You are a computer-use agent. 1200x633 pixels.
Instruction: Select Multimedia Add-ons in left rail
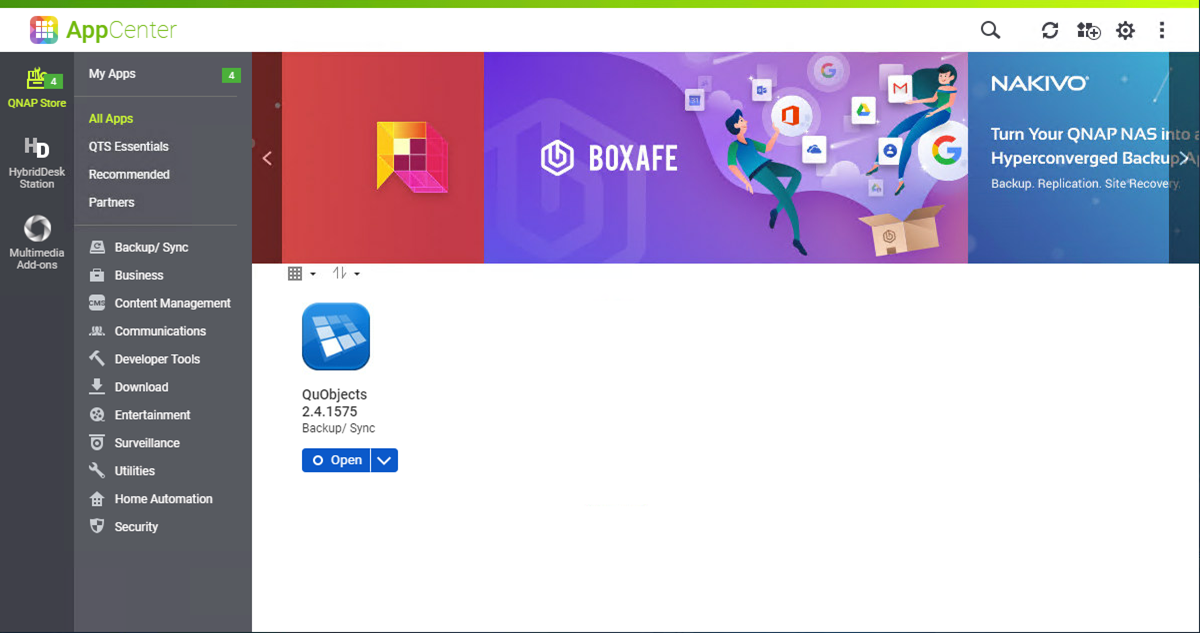(37, 242)
